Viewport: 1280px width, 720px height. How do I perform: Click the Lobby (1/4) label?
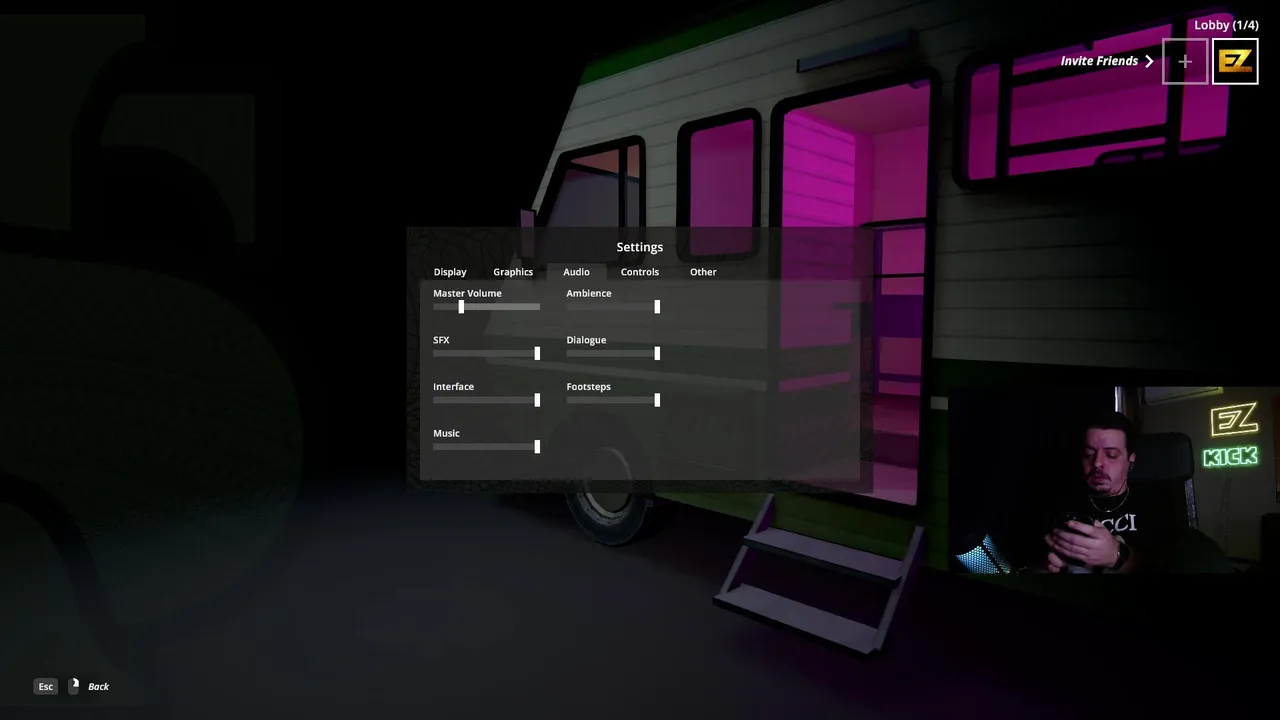(1226, 25)
